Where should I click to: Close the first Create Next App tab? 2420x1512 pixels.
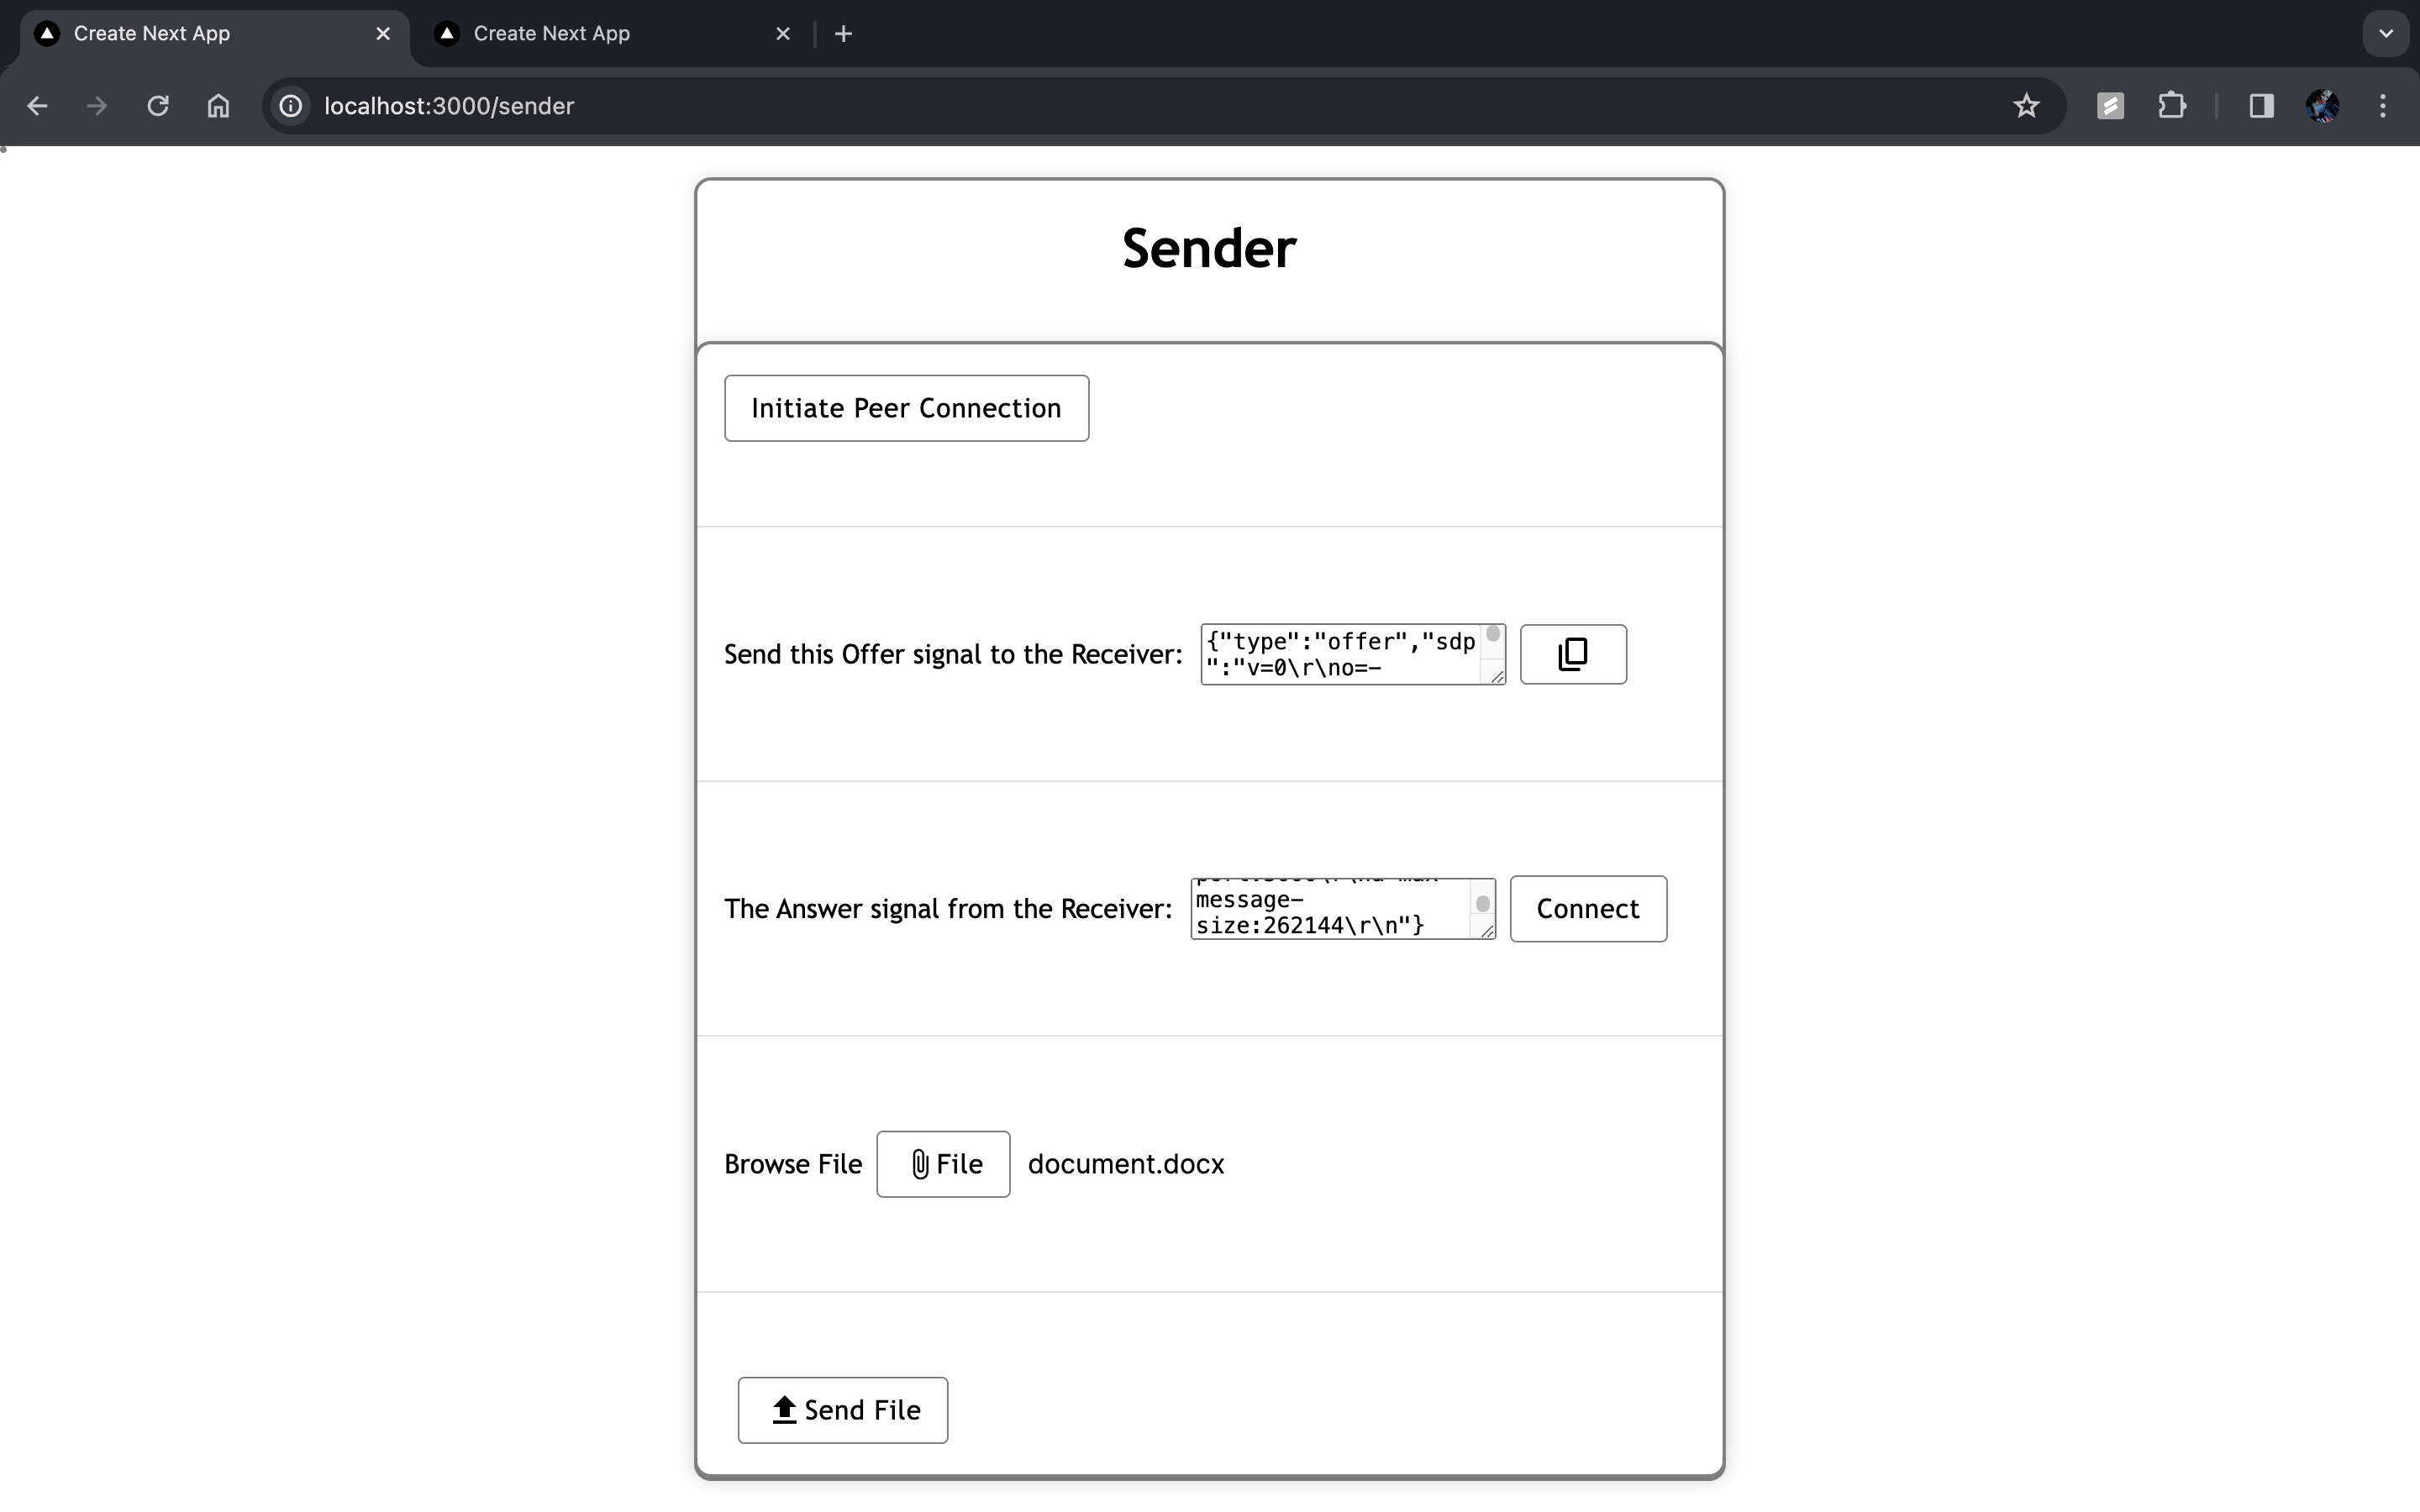tap(383, 34)
